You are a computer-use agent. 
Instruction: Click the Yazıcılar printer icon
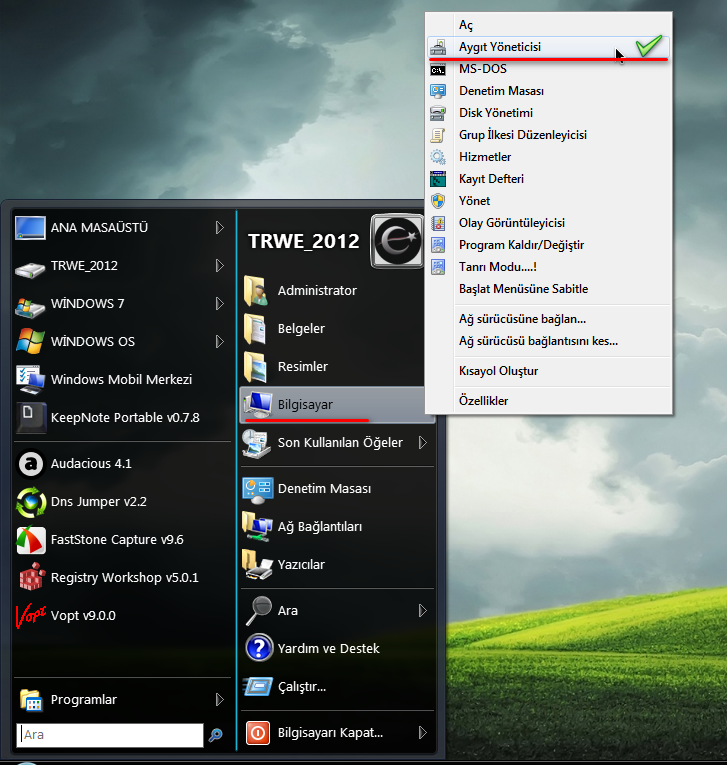click(257, 564)
